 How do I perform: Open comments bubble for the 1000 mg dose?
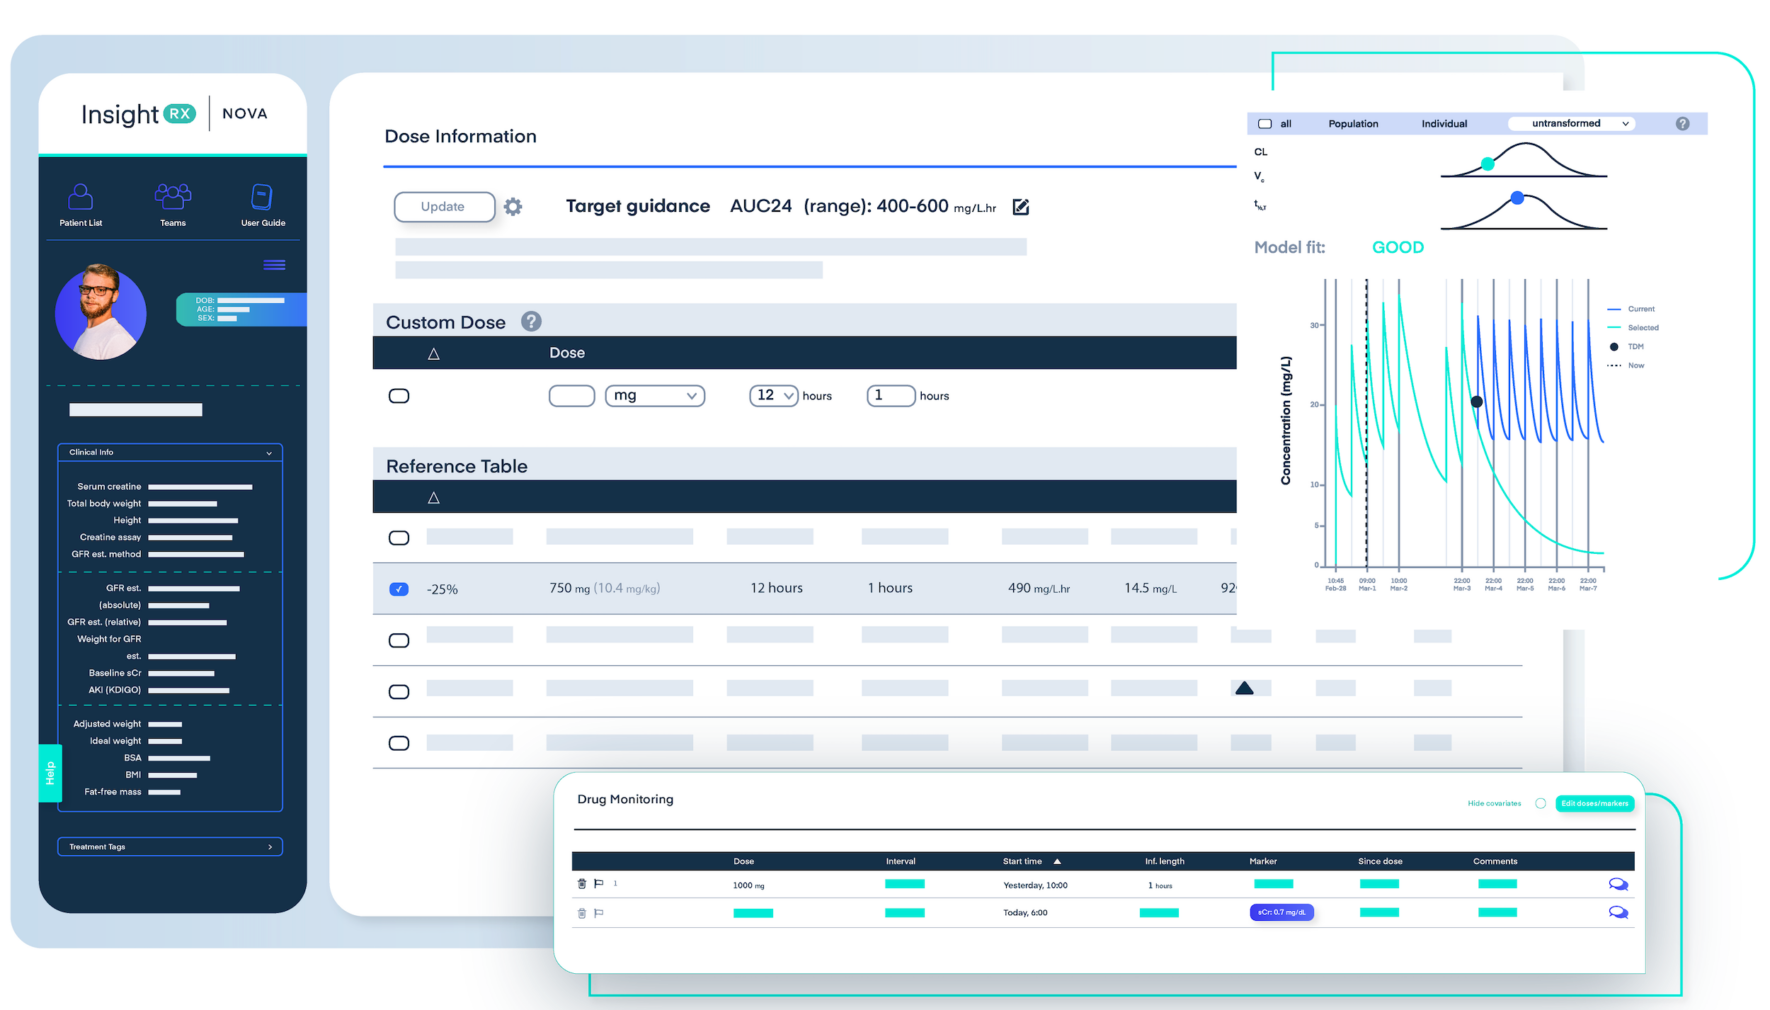pos(1618,885)
